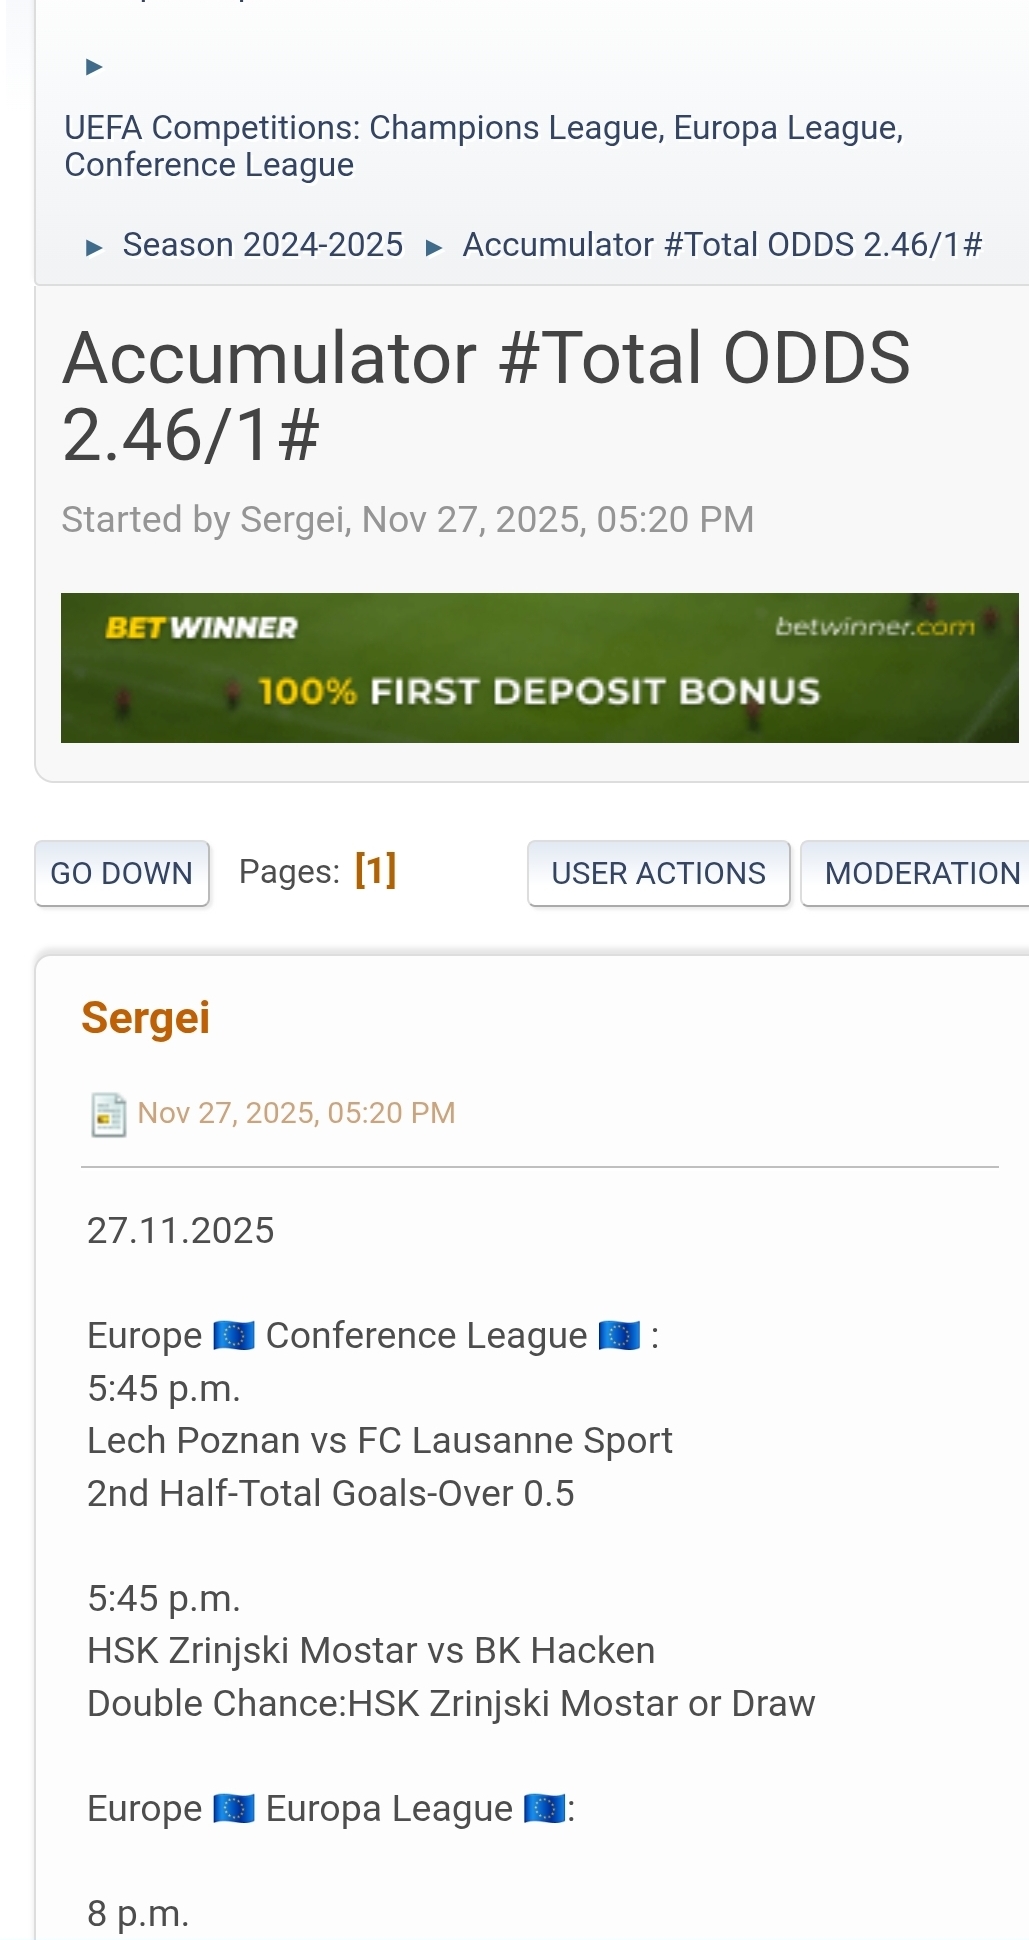Click the EU flag after Europa League
The width and height of the screenshot is (1029, 1940).
545,1809
